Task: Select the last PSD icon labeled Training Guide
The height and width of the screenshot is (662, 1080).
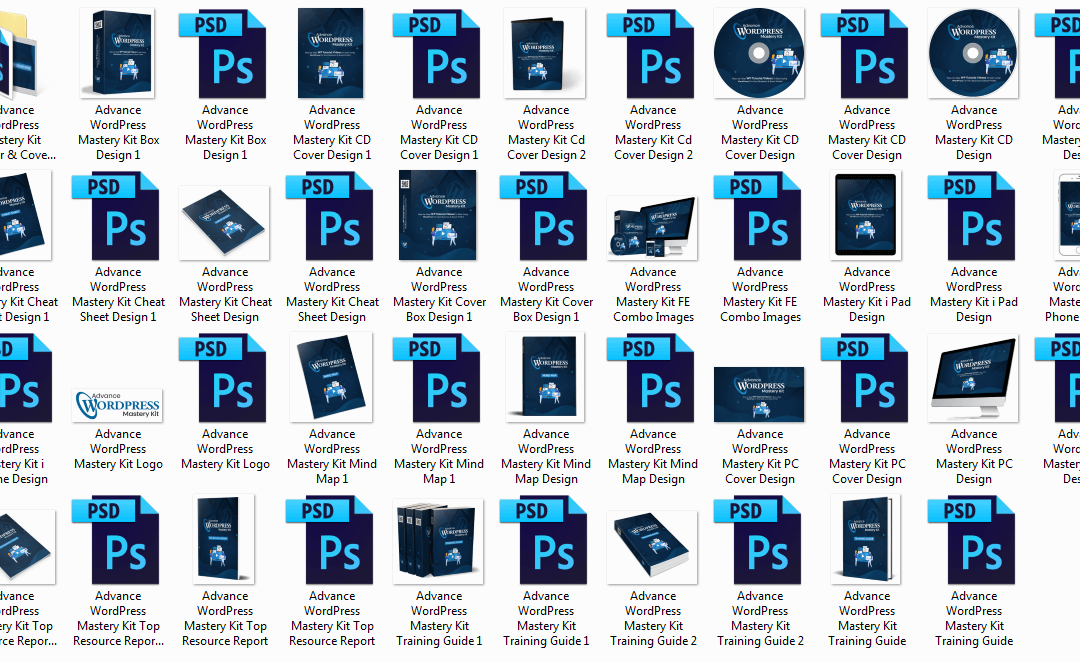Action: [973, 539]
